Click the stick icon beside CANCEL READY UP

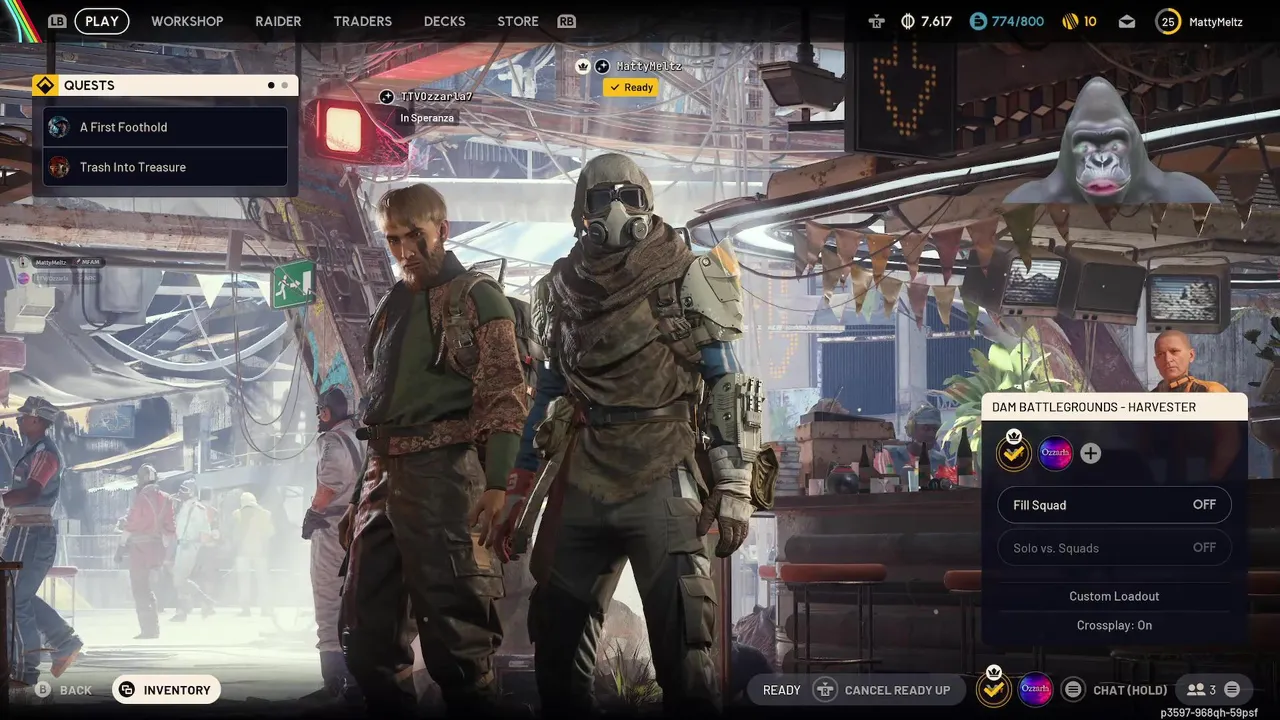pos(825,690)
